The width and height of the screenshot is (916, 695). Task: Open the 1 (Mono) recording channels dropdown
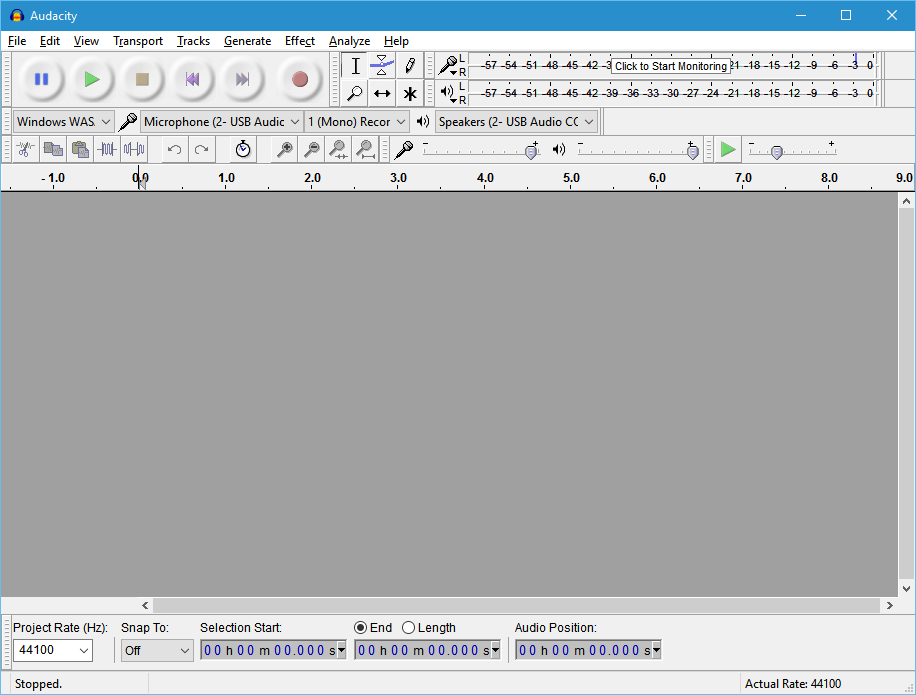tap(356, 121)
